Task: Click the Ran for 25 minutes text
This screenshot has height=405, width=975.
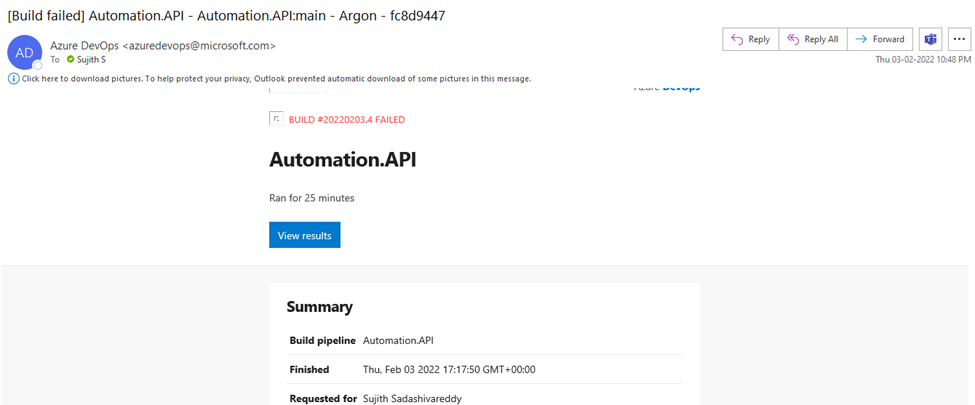Action: 312,198
